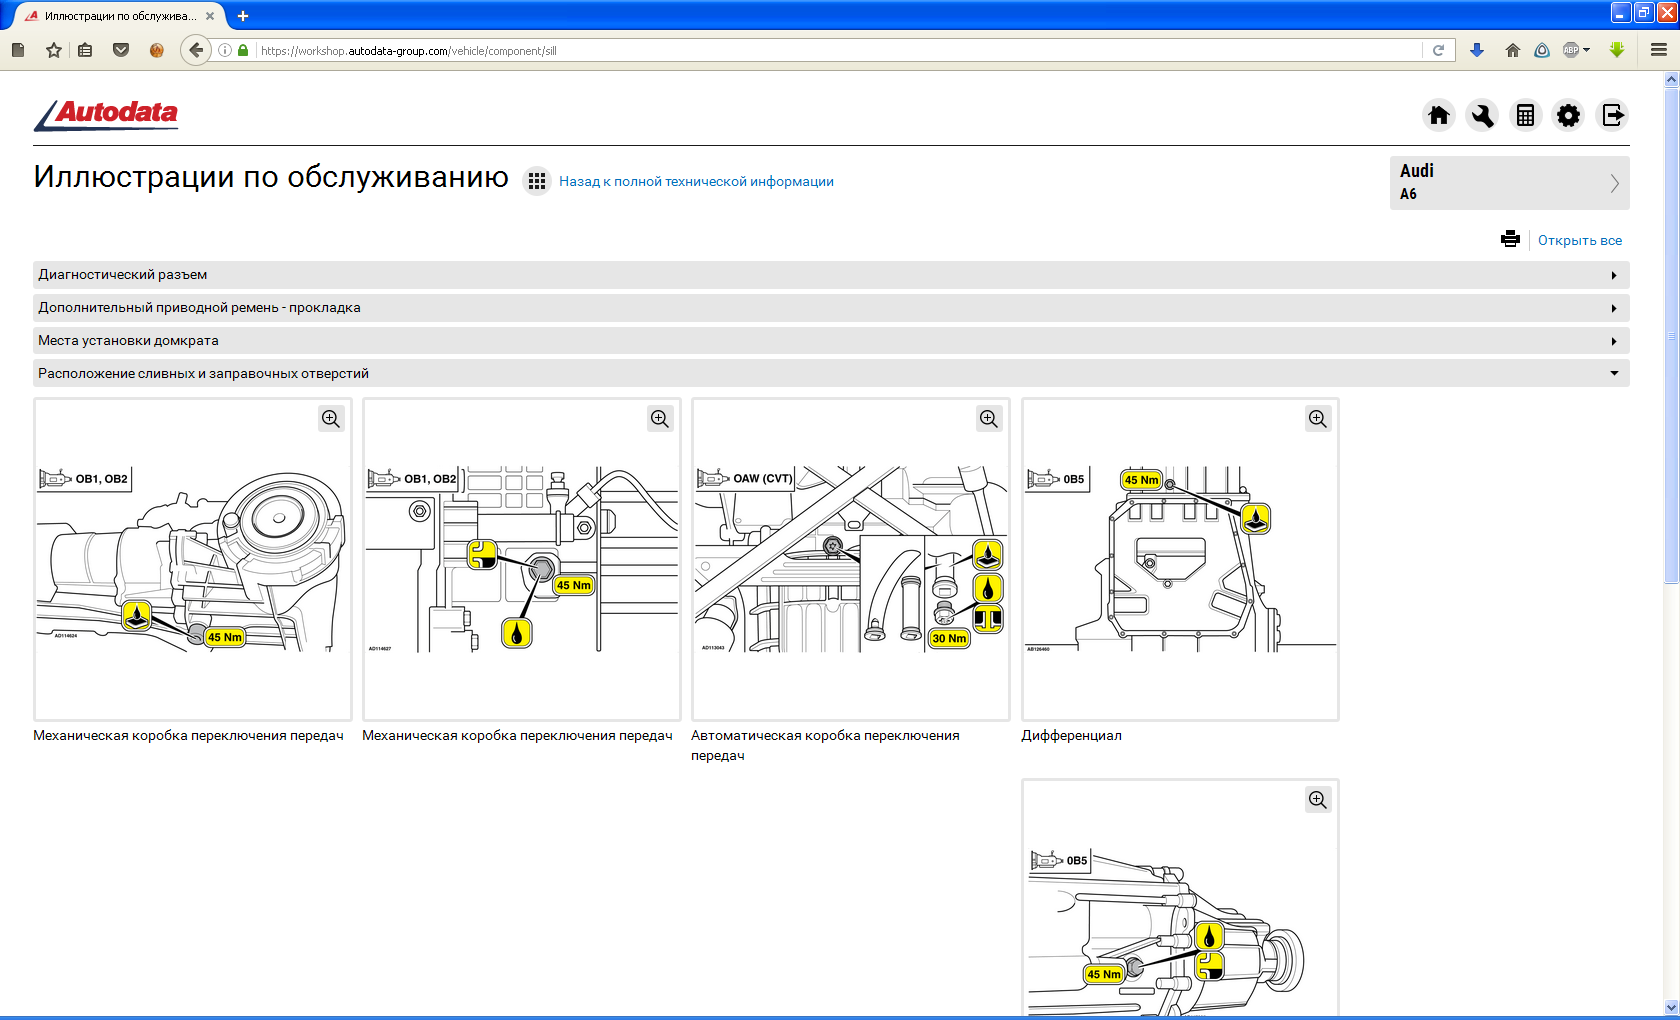Open site information 'i' icon
Image resolution: width=1680 pixels, height=1020 pixels.
(x=225, y=50)
